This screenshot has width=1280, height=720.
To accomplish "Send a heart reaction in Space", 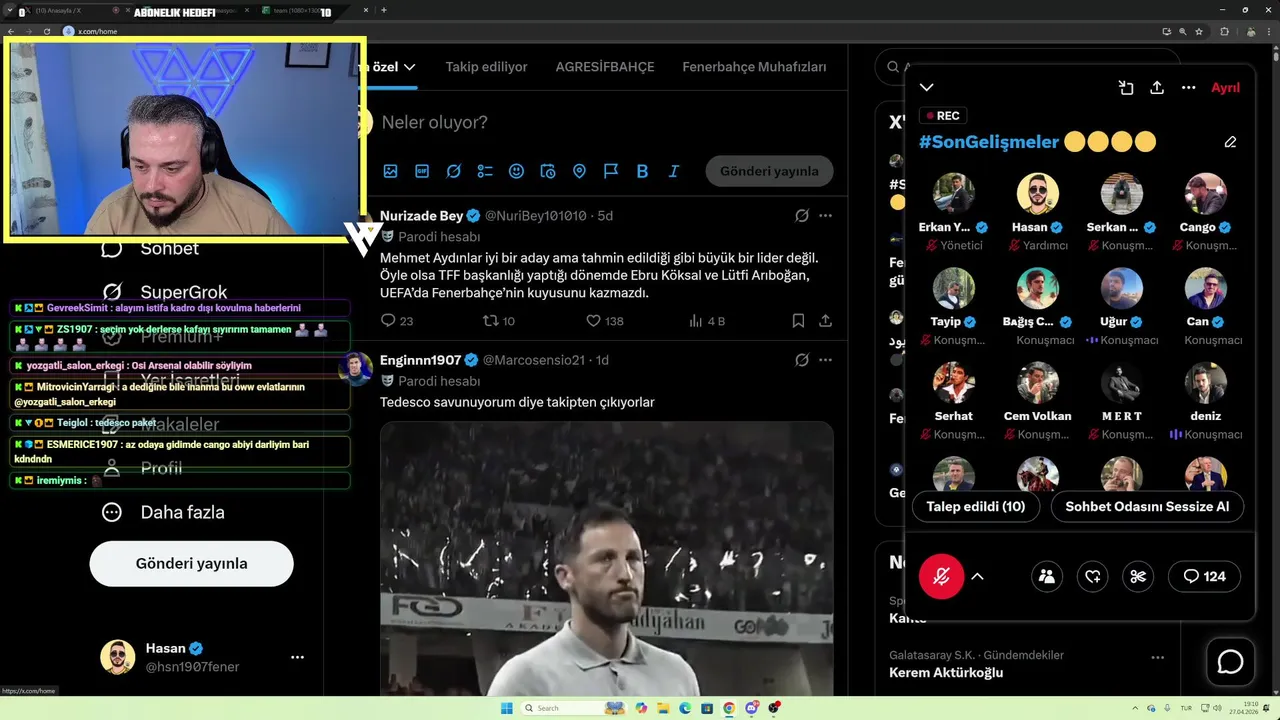I will coord(1093,576).
